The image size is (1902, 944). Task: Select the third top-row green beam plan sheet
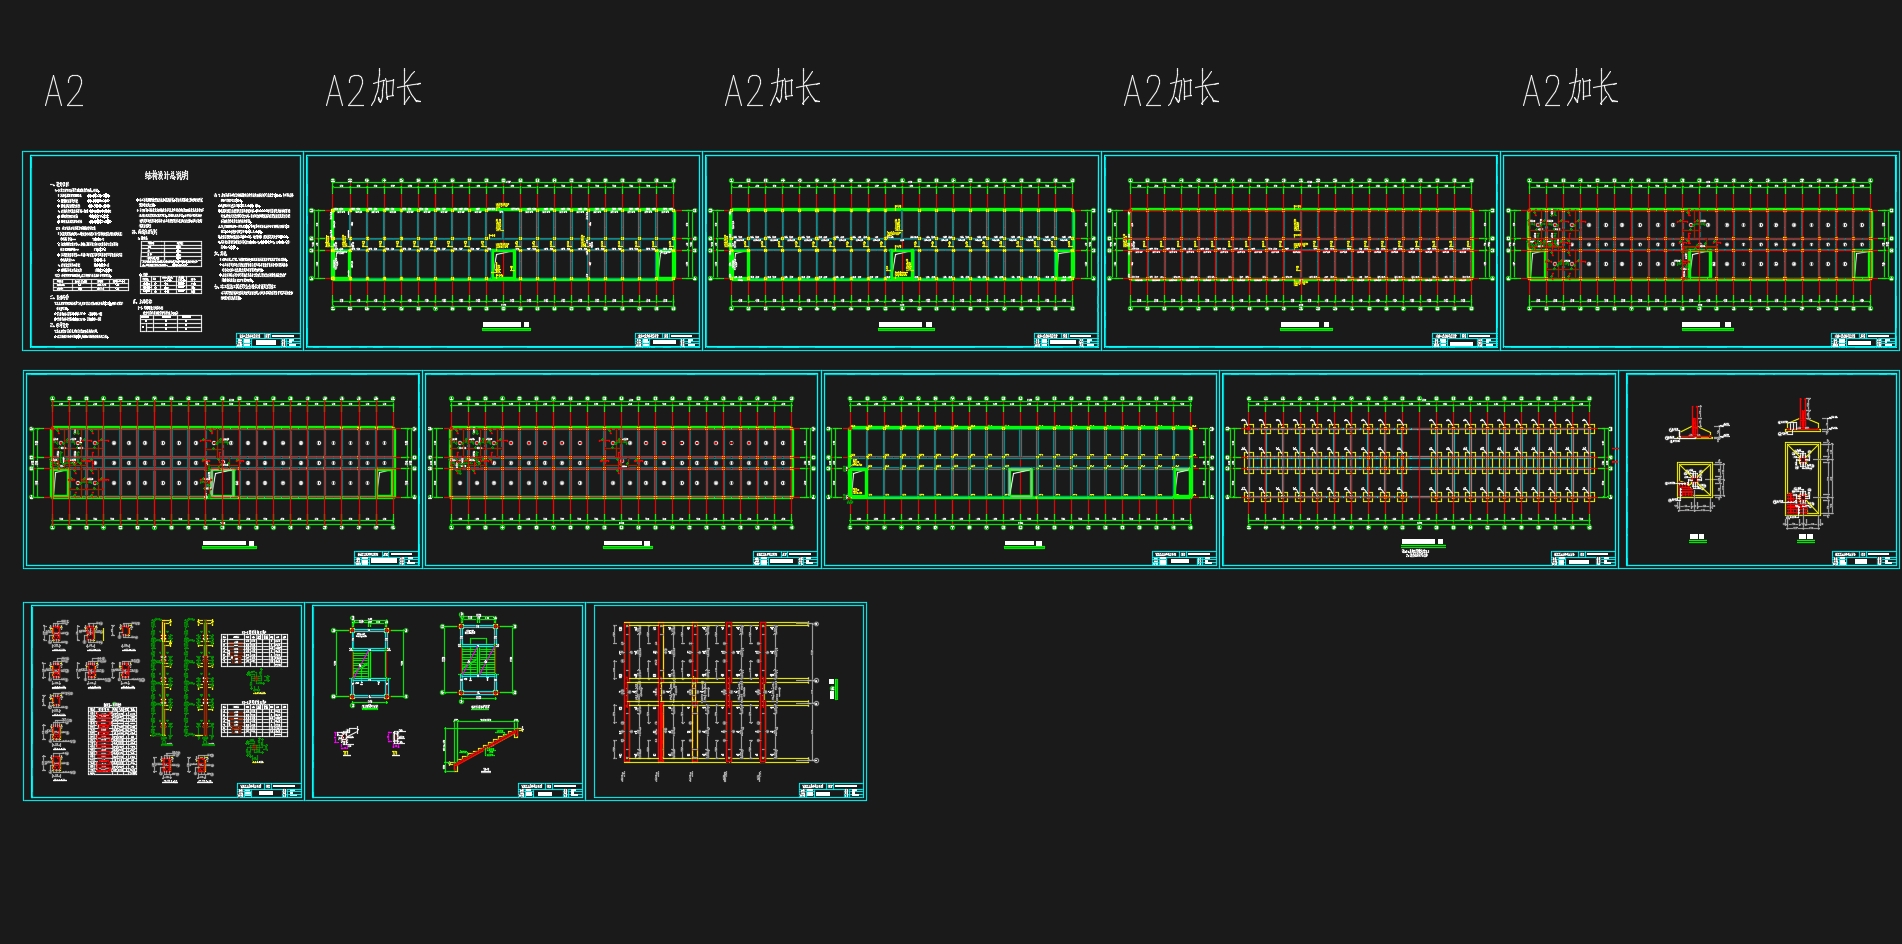coord(902,251)
